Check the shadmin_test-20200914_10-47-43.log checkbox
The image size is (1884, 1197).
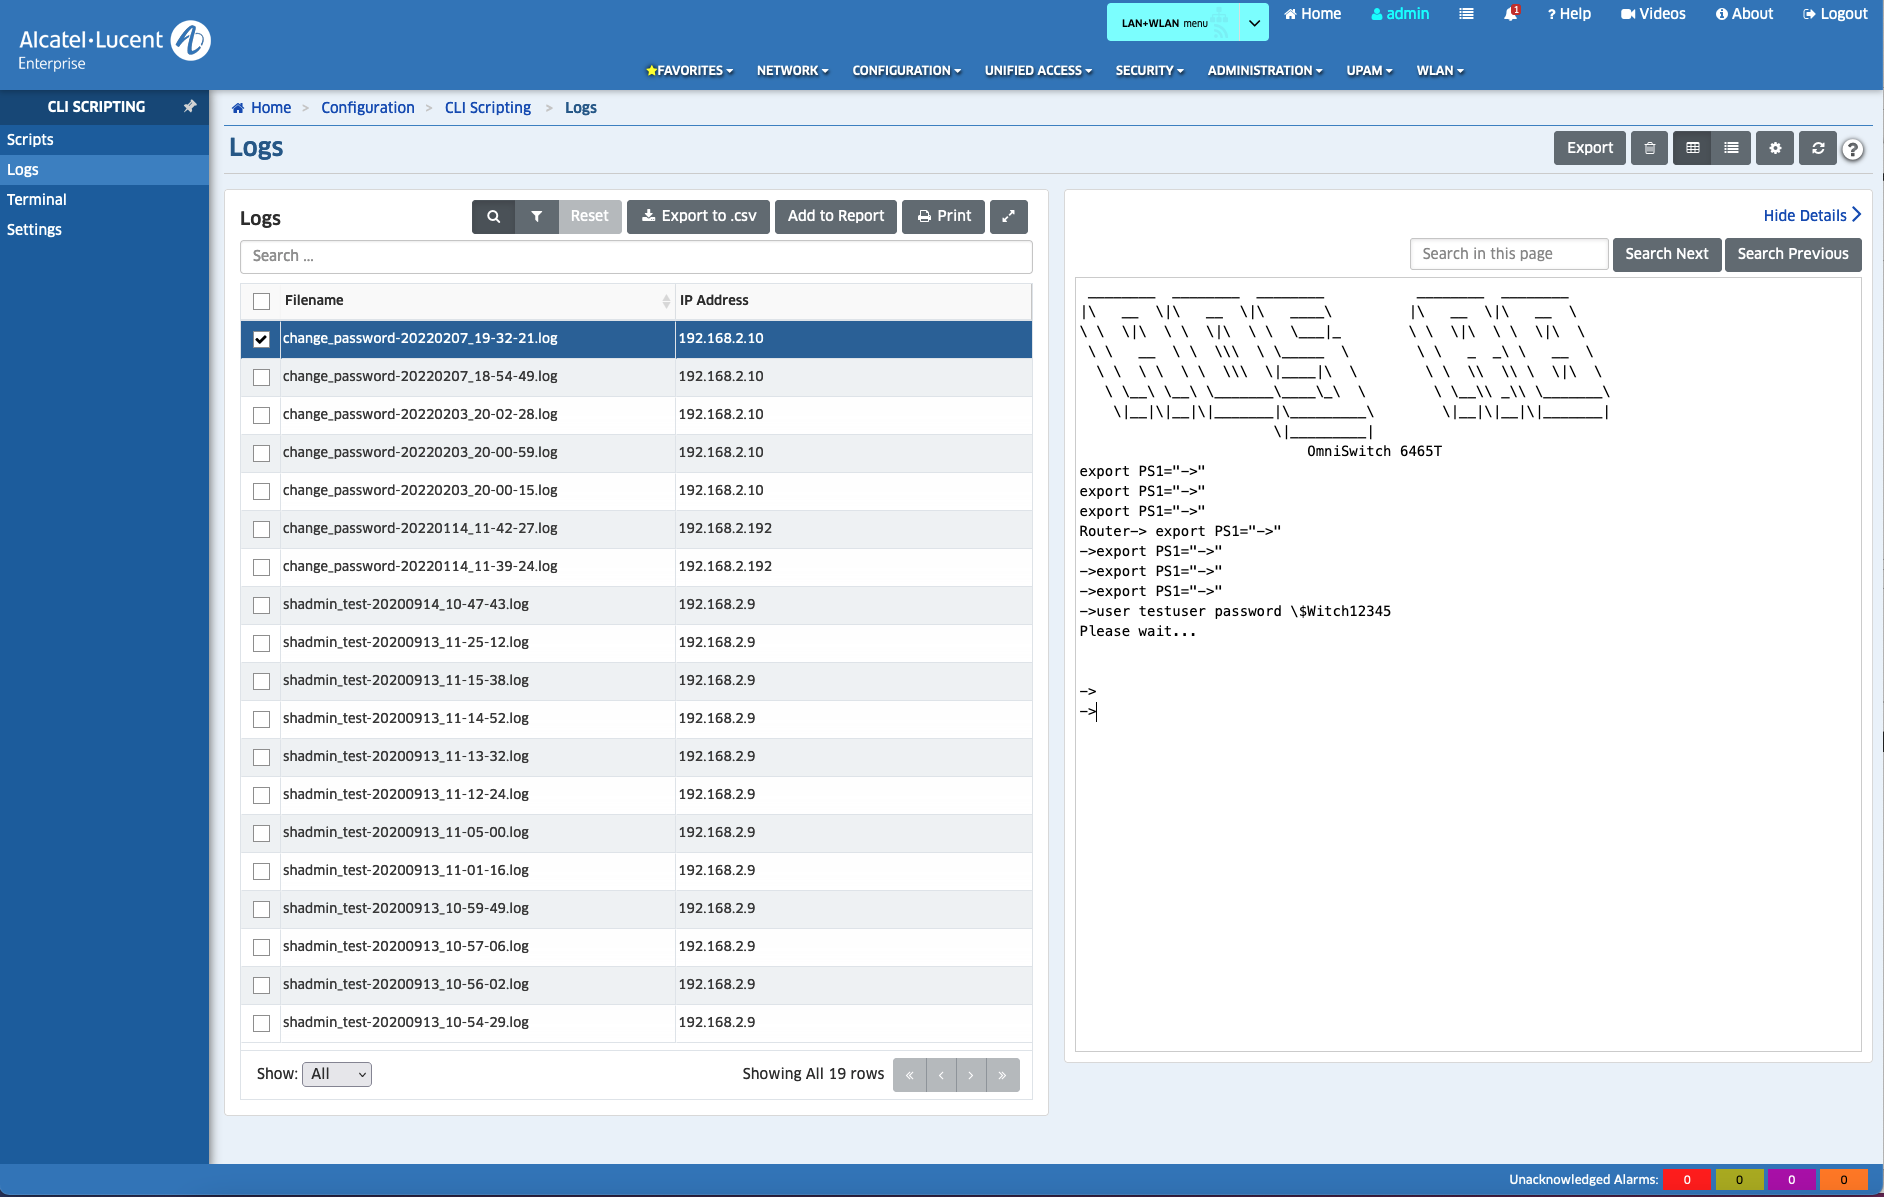(262, 605)
